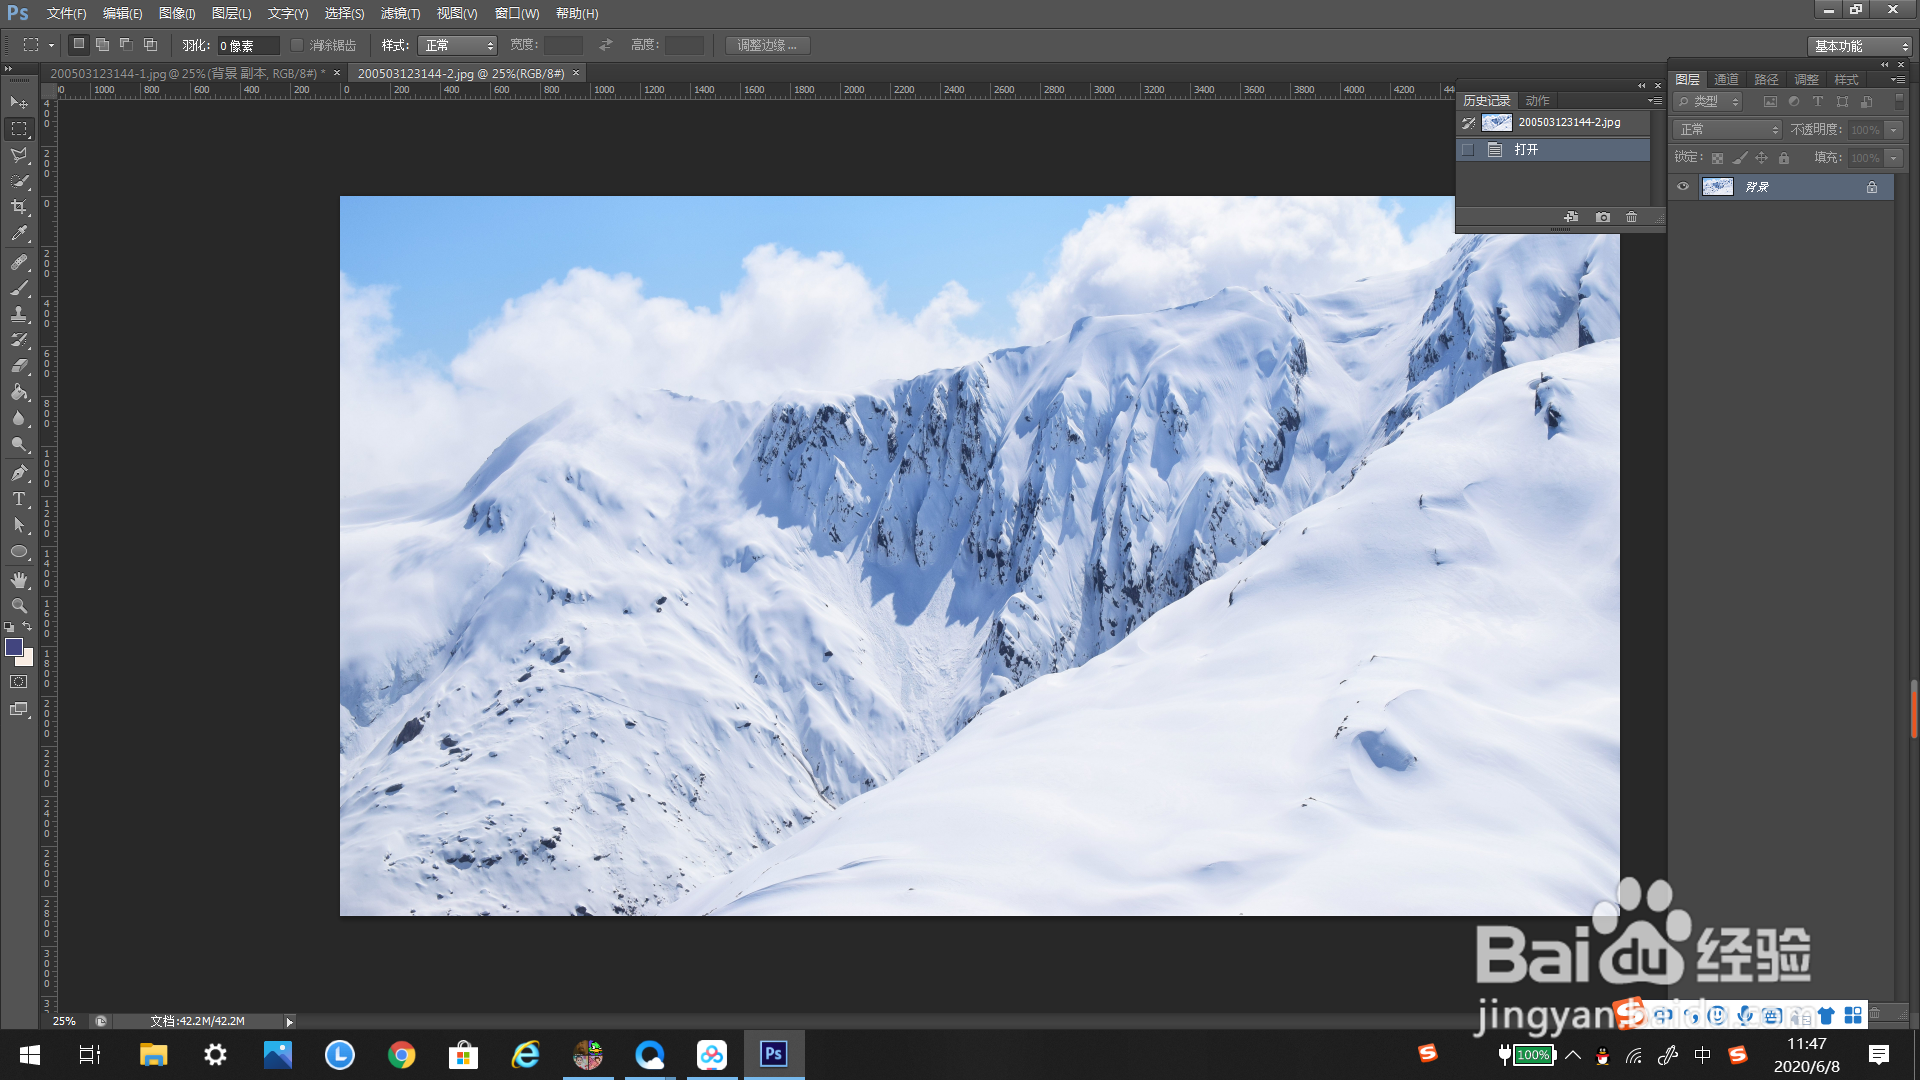Click the 调整边缘 refine edge button
Image resolution: width=1920 pixels, height=1080 pixels.
point(767,45)
